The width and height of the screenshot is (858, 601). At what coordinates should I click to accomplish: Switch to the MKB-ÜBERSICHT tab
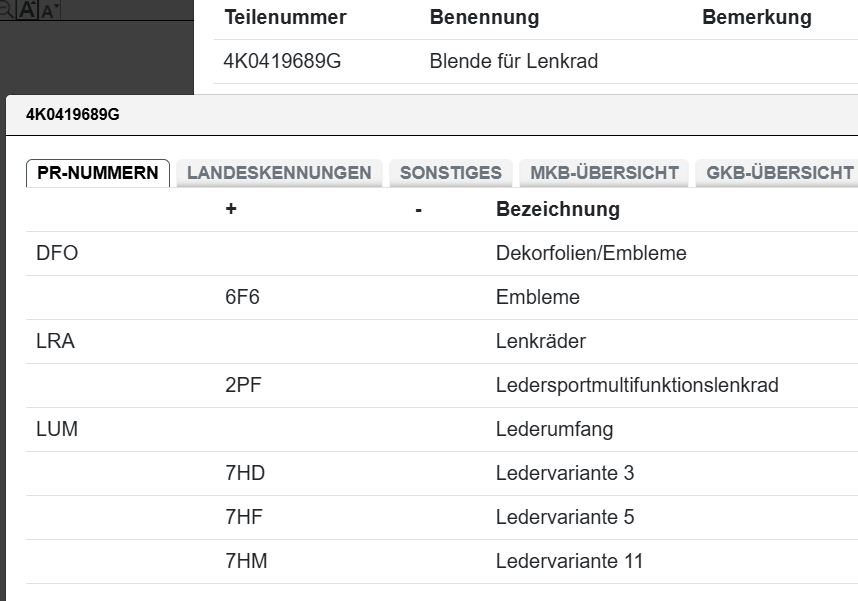604,173
